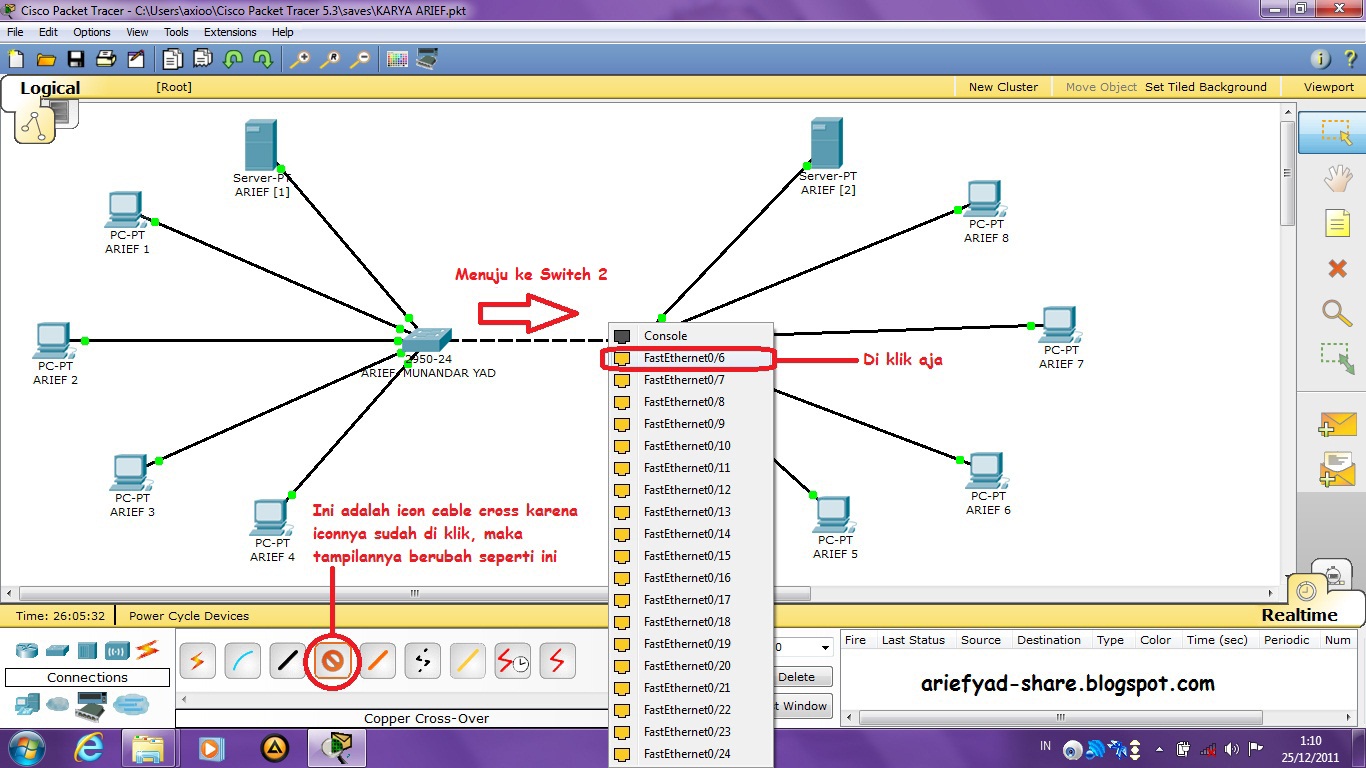Viewport: 1366px width, 768px height.
Task: Select the FastEthernet0/6 port
Action: [691, 358]
